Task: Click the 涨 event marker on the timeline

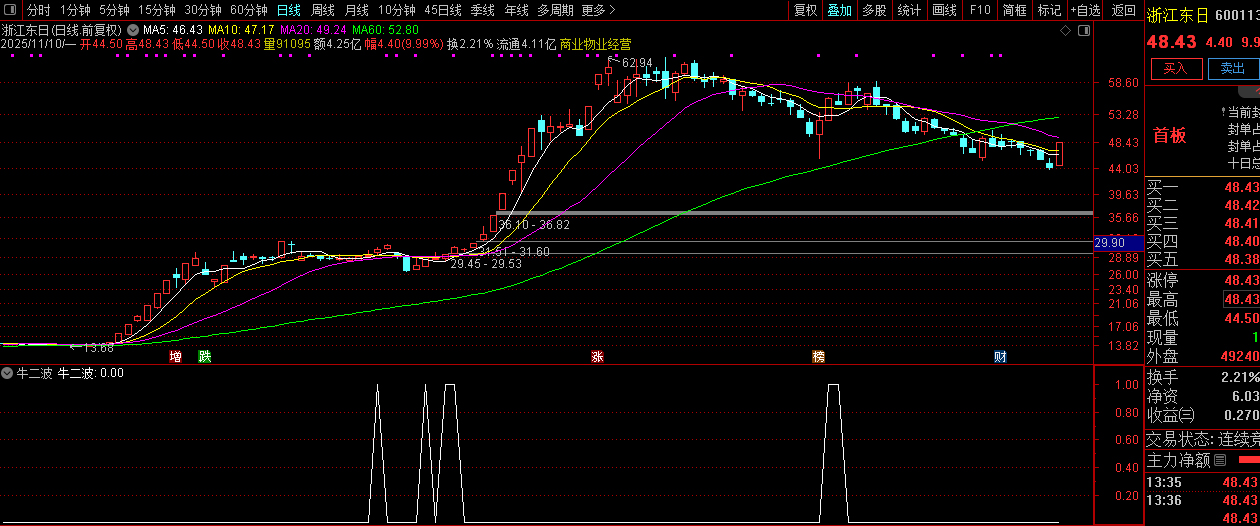Action: tap(598, 357)
